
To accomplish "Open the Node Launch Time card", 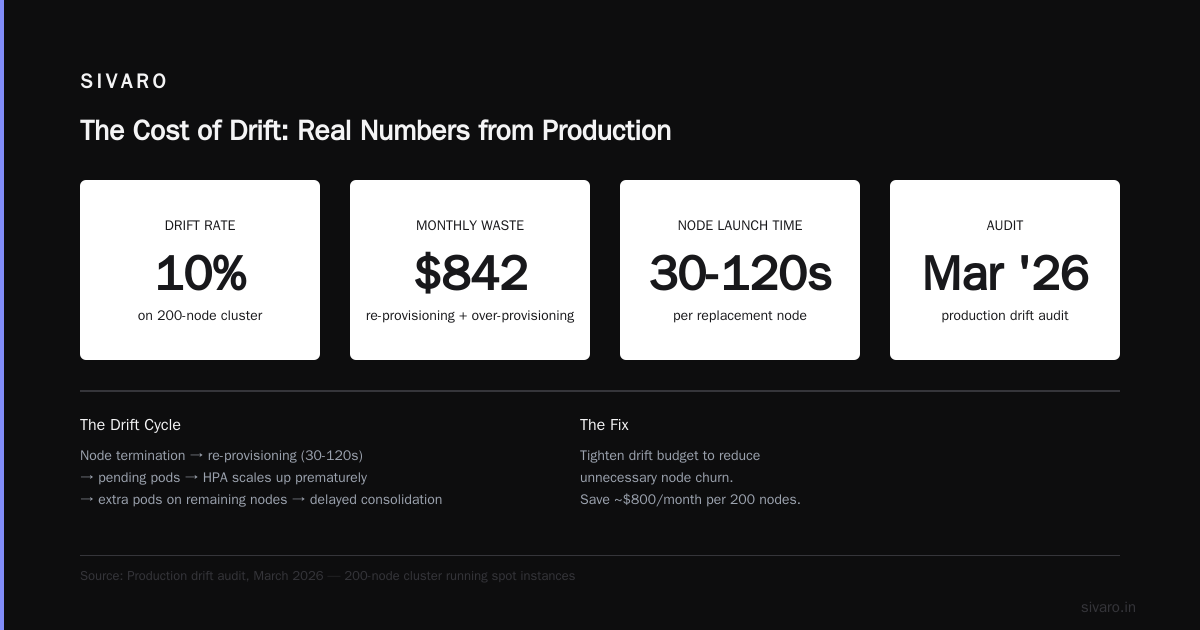I will coord(740,270).
